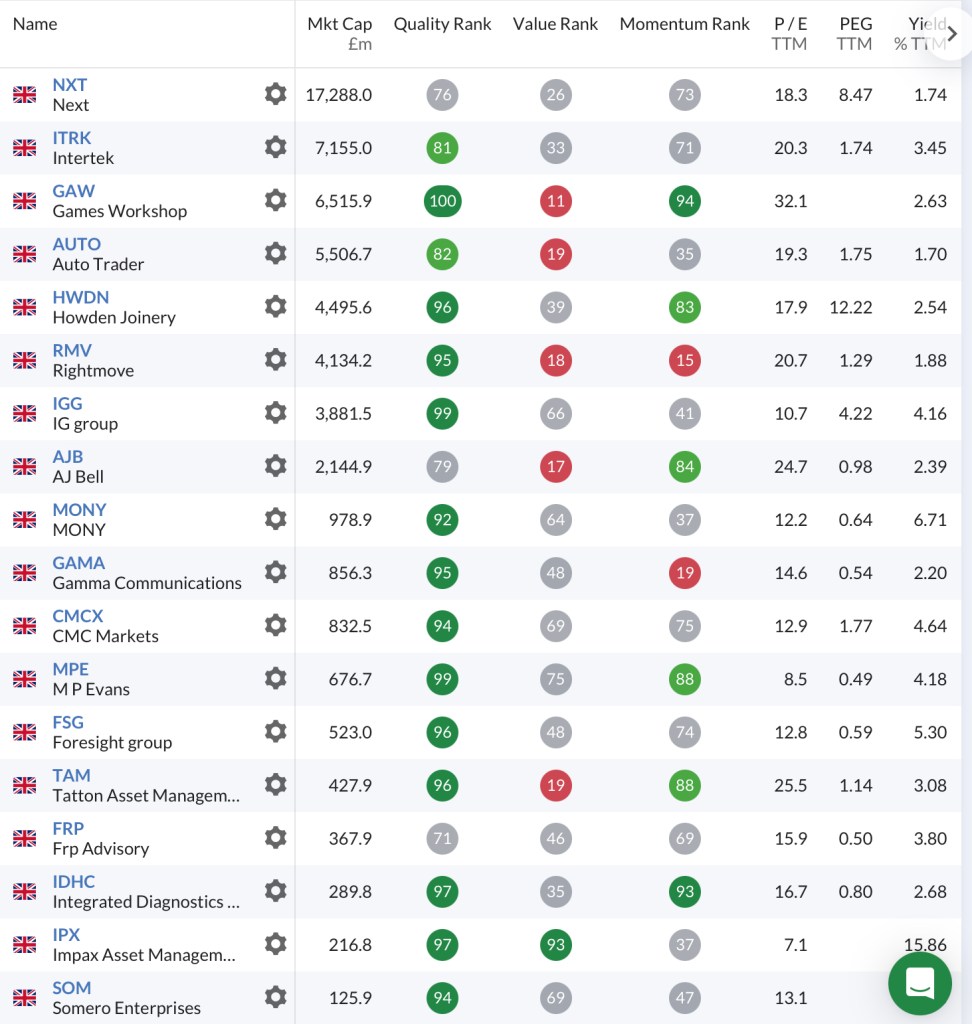Open the IDHC ticker link
Screen dimensions: 972x1024
[74, 881]
